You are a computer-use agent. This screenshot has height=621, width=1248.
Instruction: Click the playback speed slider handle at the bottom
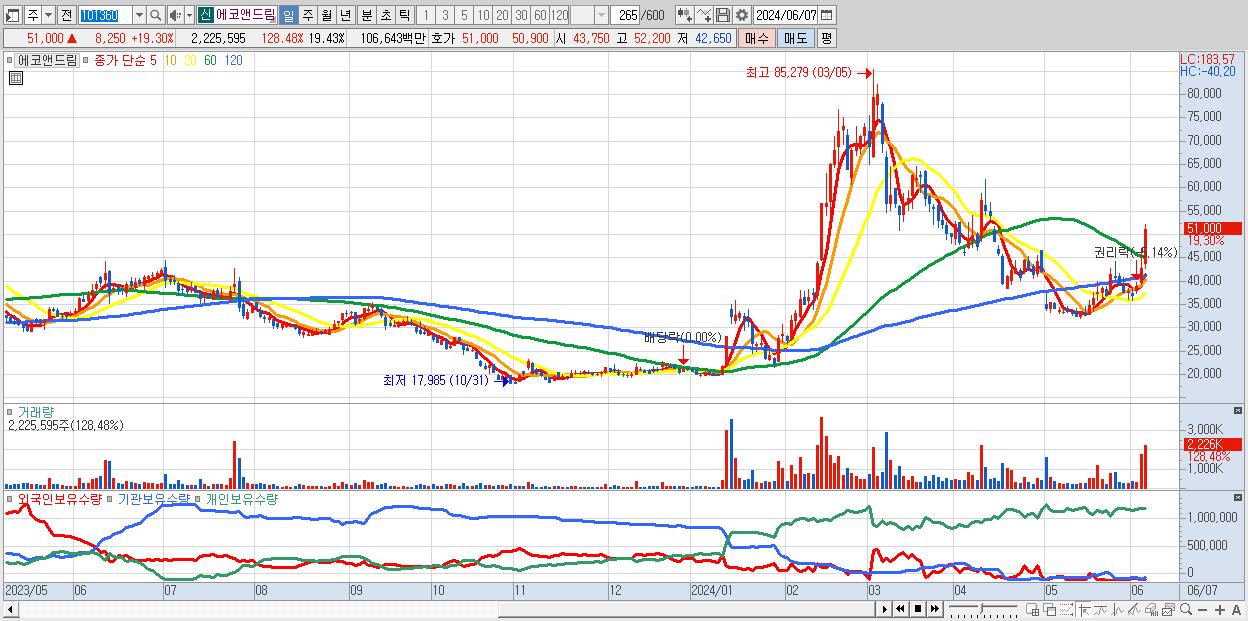coord(982,609)
